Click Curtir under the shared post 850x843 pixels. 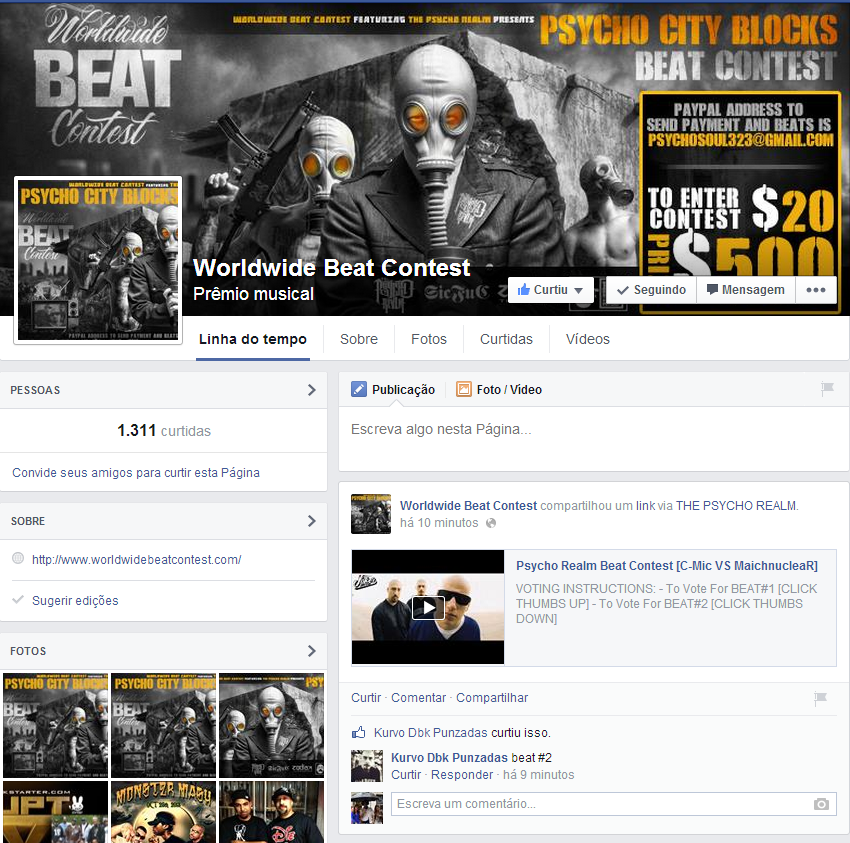(366, 698)
